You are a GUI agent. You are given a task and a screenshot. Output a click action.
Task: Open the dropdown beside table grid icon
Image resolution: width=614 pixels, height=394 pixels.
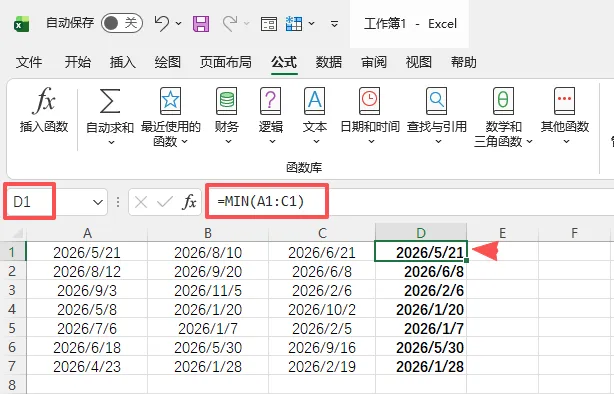coord(311,23)
